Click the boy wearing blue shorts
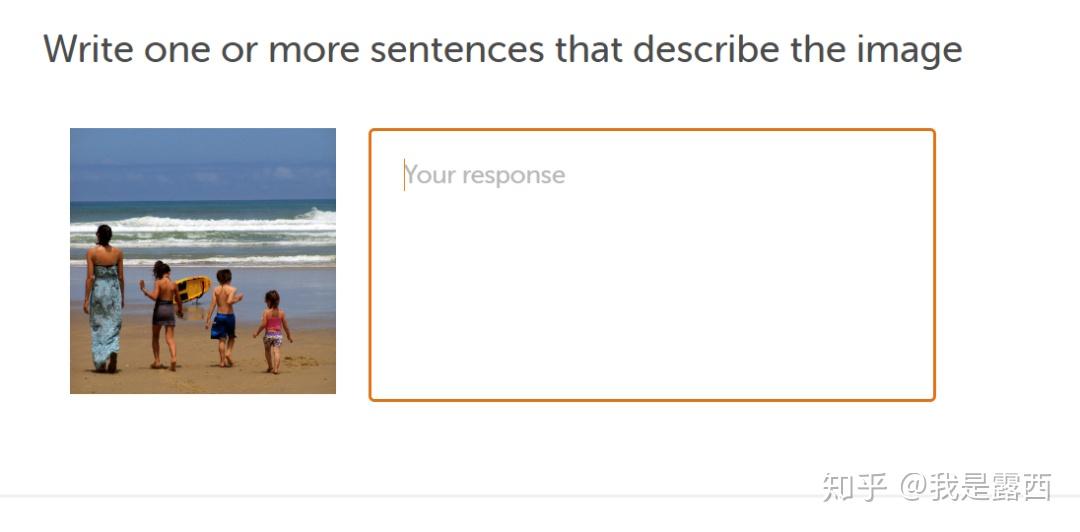Image resolution: width=1080 pixels, height=532 pixels. tap(223, 317)
